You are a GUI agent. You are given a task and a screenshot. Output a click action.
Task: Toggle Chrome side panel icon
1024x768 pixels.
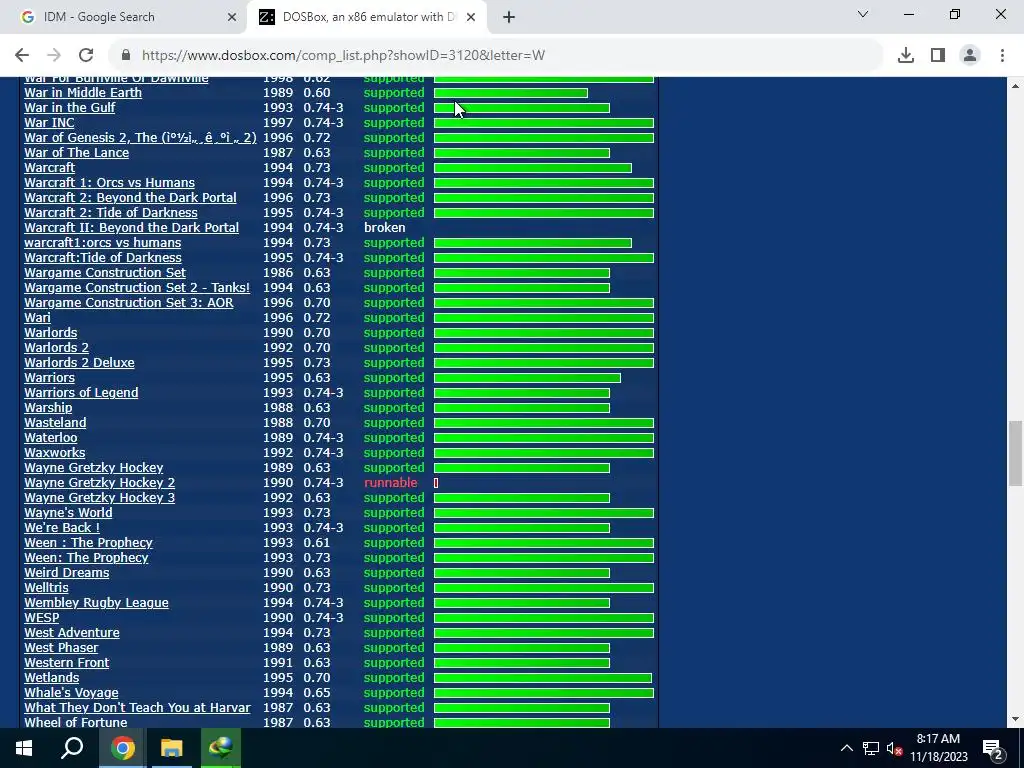point(938,55)
